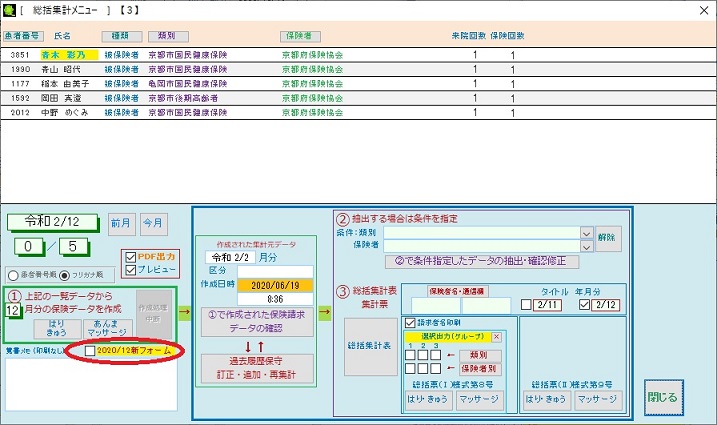This screenshot has height=425, width=717.
Task: Check the box beside title 2/11
Action: coord(526,305)
